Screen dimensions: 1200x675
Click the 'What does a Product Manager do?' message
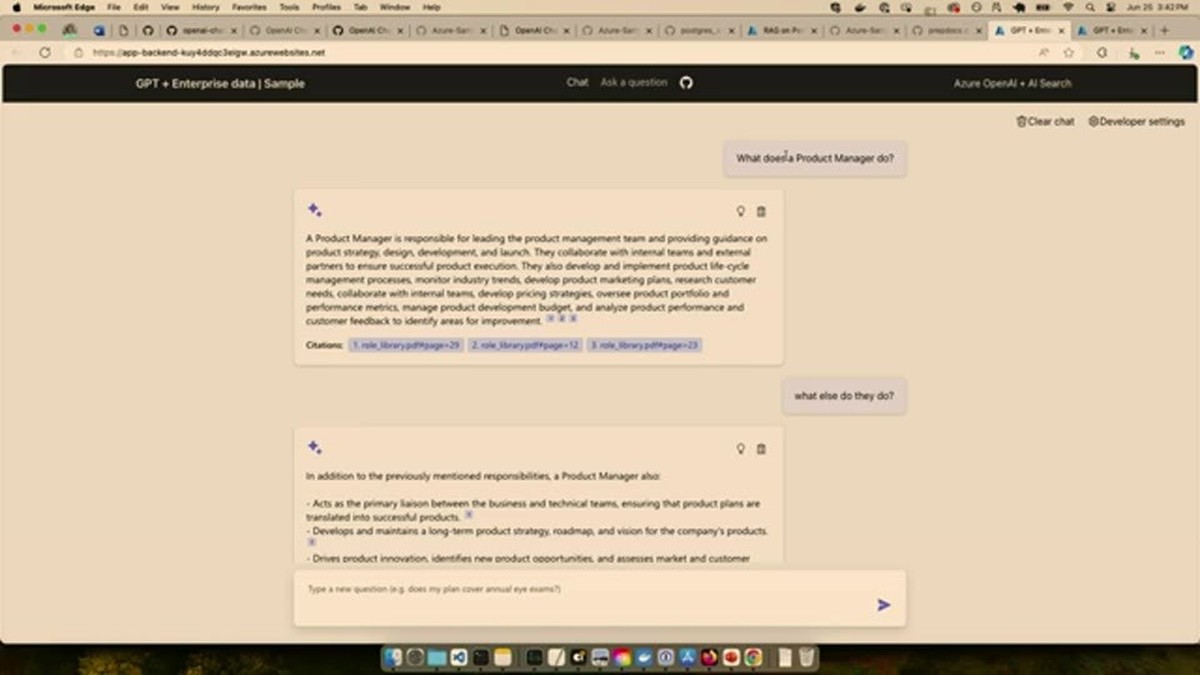pyautogui.click(x=815, y=158)
